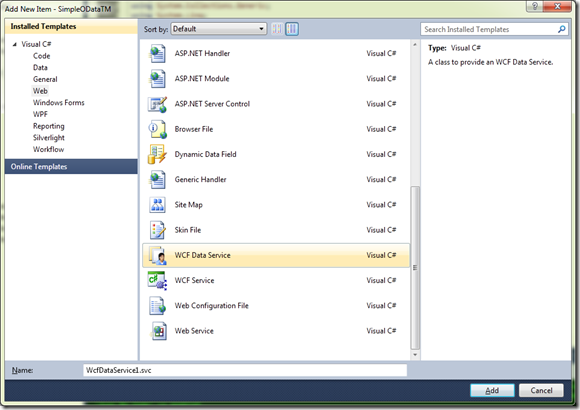The width and height of the screenshot is (580, 410).
Task: Click the 'Web Service' template name
Action: point(194,331)
